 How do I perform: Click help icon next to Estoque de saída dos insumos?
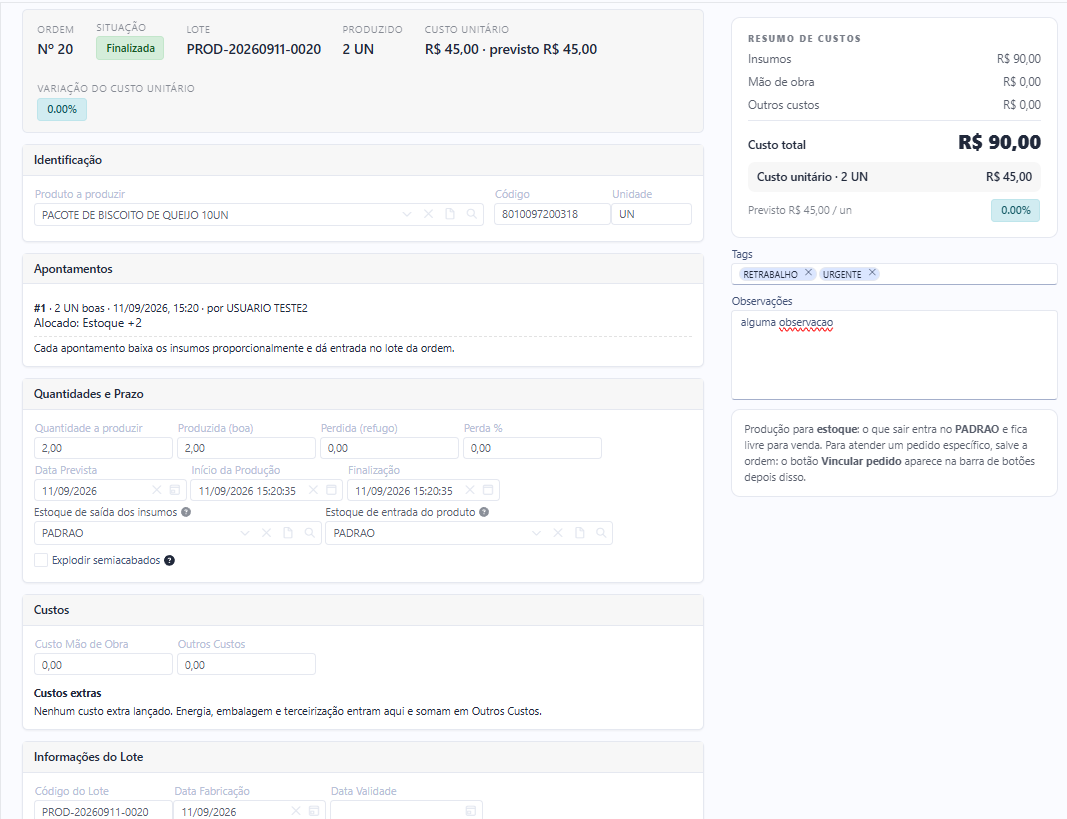tap(186, 512)
